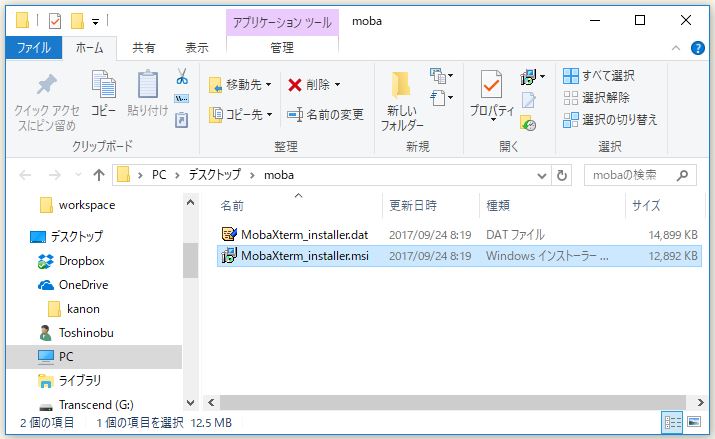Click the 削除 delete button
Image resolution: width=715 pixels, height=439 pixels.
tap(314, 85)
